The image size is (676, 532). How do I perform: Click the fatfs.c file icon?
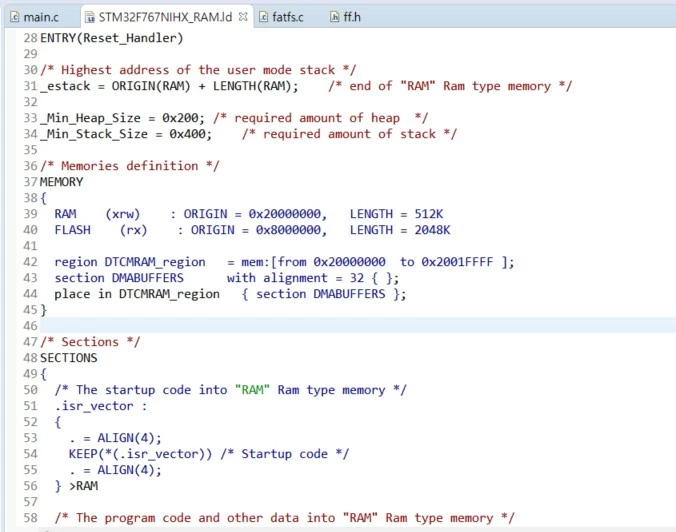pyautogui.click(x=263, y=17)
